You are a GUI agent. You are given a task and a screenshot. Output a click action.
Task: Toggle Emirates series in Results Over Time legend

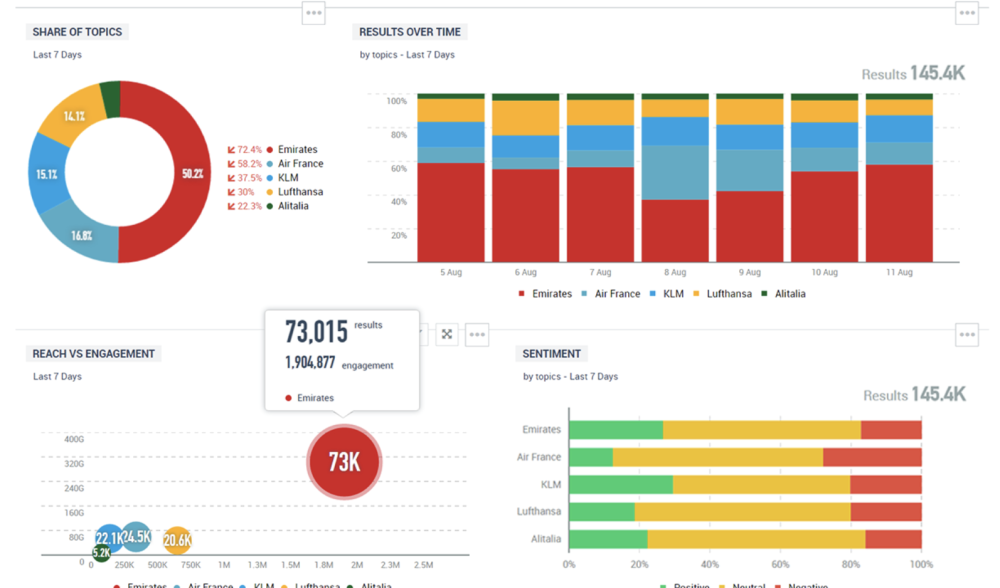[x=545, y=294]
